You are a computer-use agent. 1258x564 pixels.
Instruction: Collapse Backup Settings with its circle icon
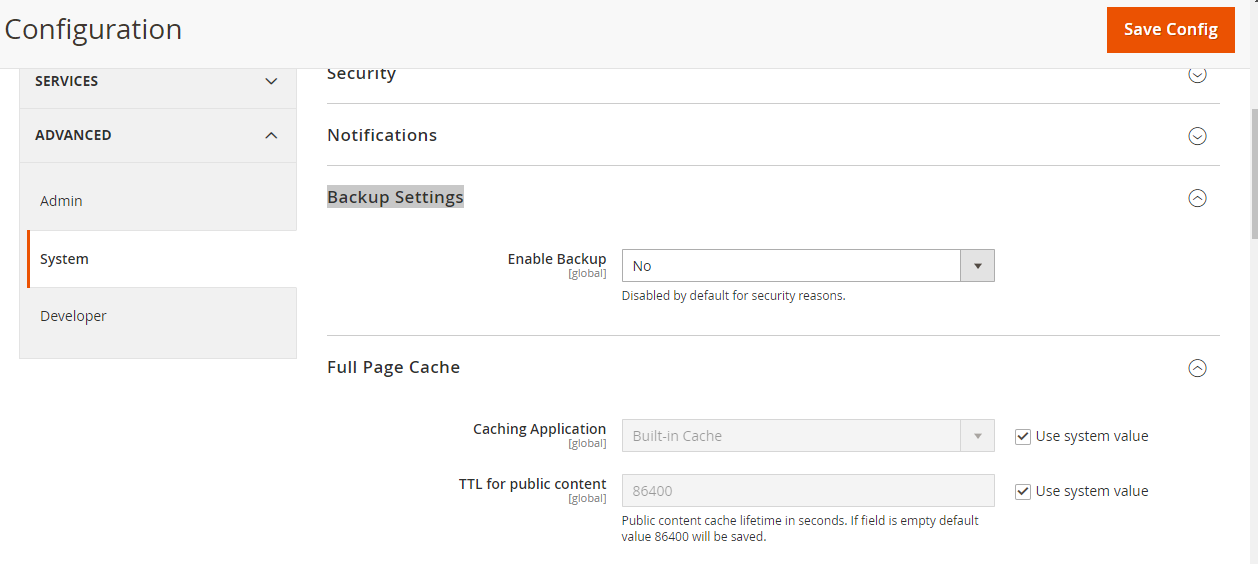[x=1197, y=198]
